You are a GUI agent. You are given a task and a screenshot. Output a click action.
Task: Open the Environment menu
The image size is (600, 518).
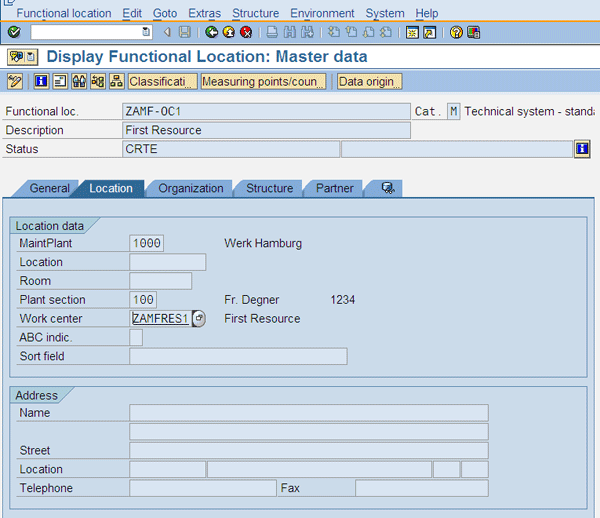[x=322, y=13]
